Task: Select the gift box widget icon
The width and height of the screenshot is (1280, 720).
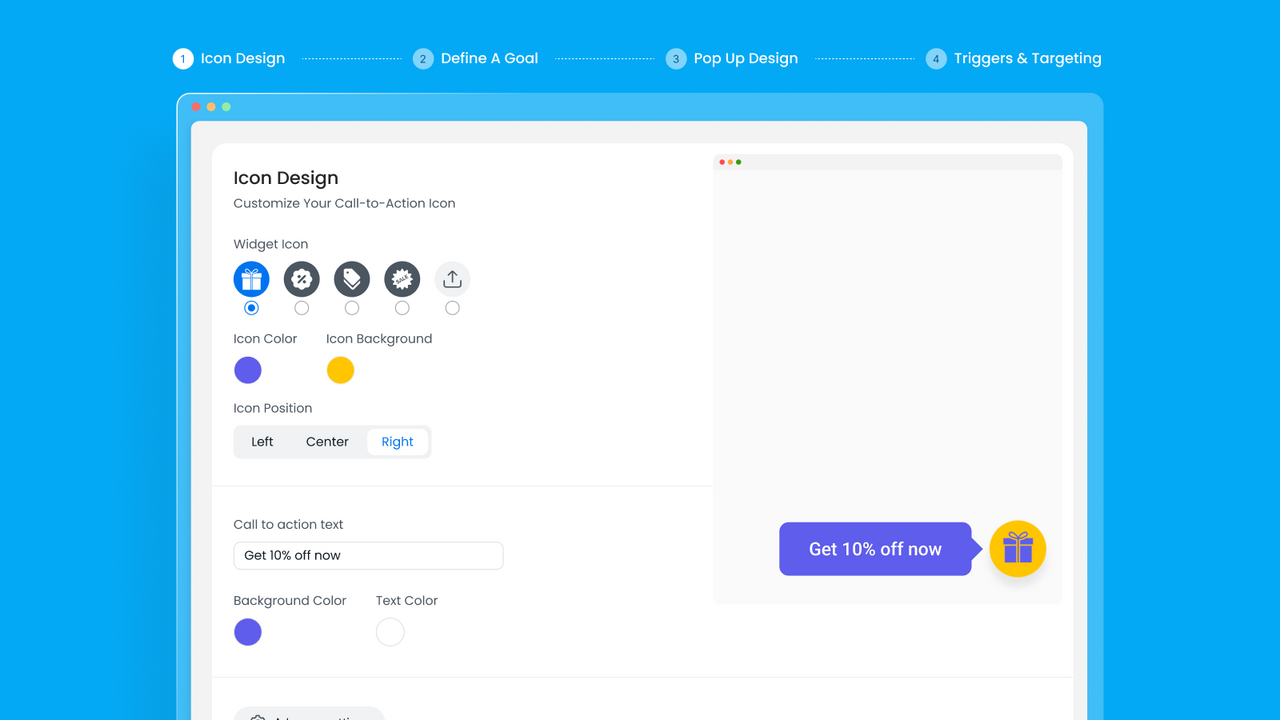Action: click(251, 279)
